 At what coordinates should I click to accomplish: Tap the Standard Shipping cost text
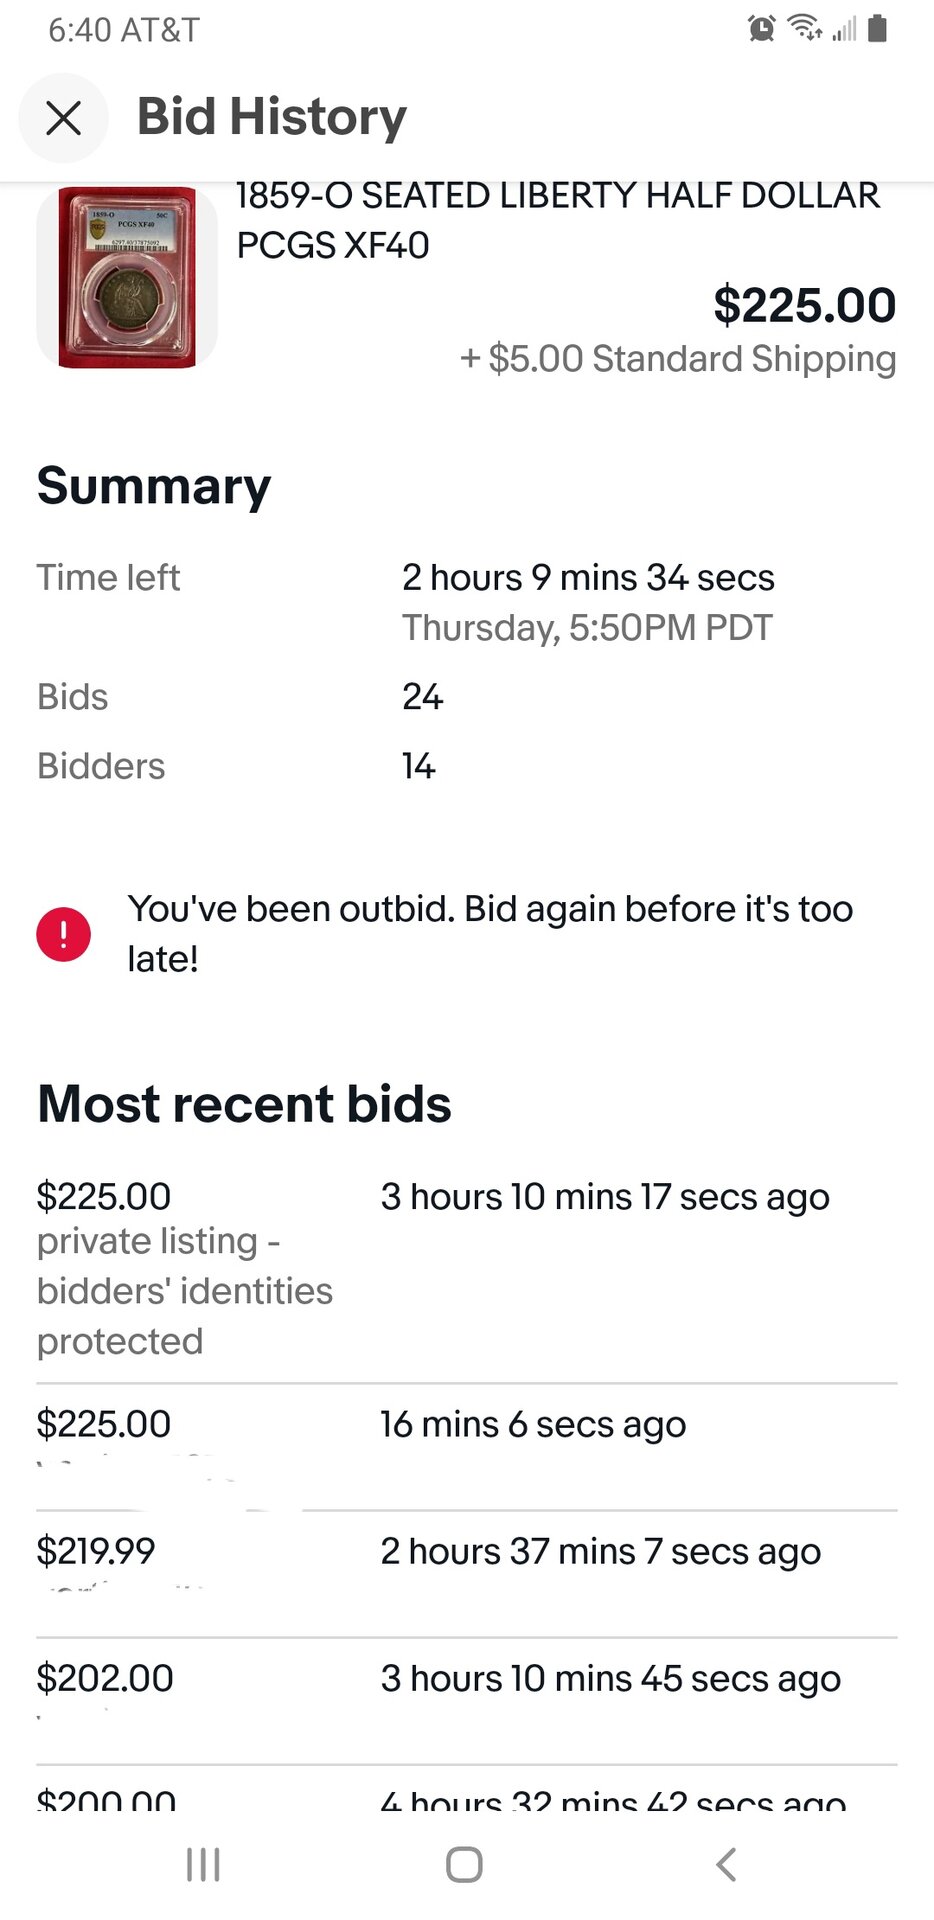pos(677,359)
